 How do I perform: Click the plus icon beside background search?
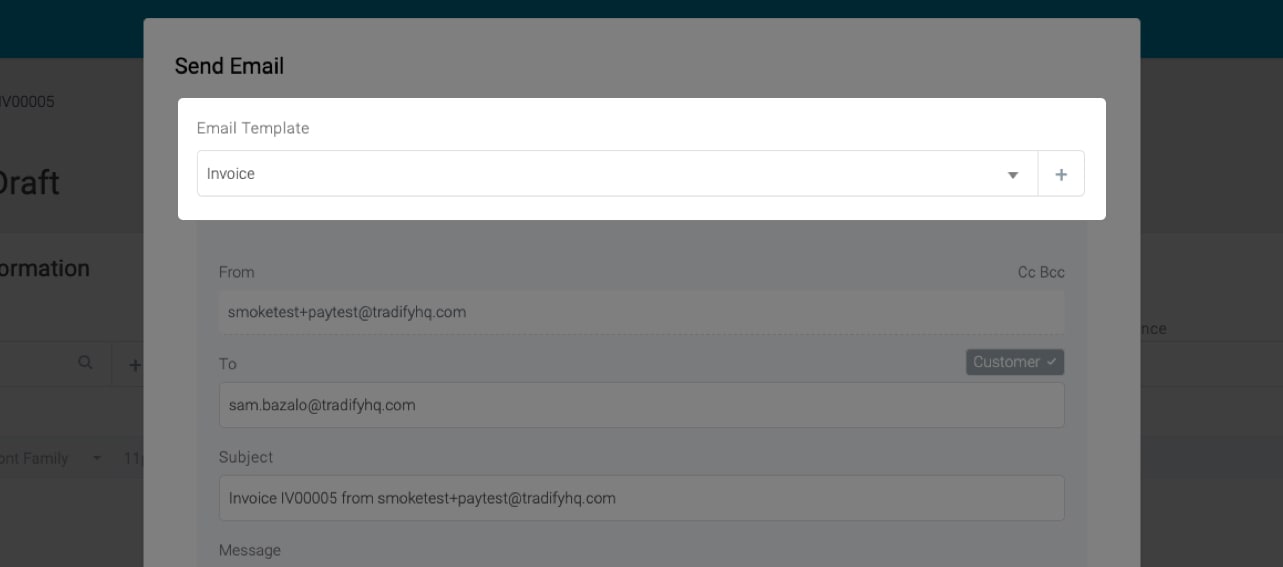coord(135,365)
